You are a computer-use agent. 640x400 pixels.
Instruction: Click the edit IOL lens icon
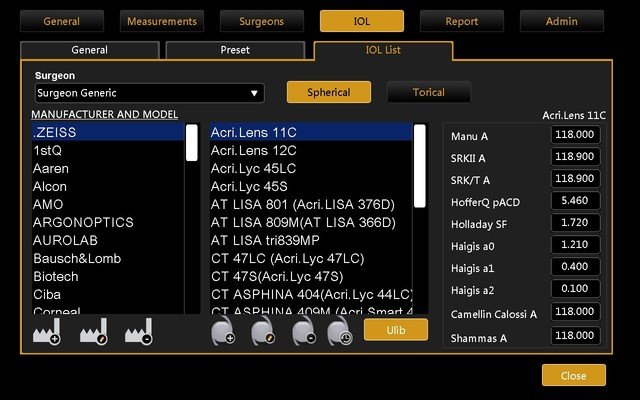point(263,332)
